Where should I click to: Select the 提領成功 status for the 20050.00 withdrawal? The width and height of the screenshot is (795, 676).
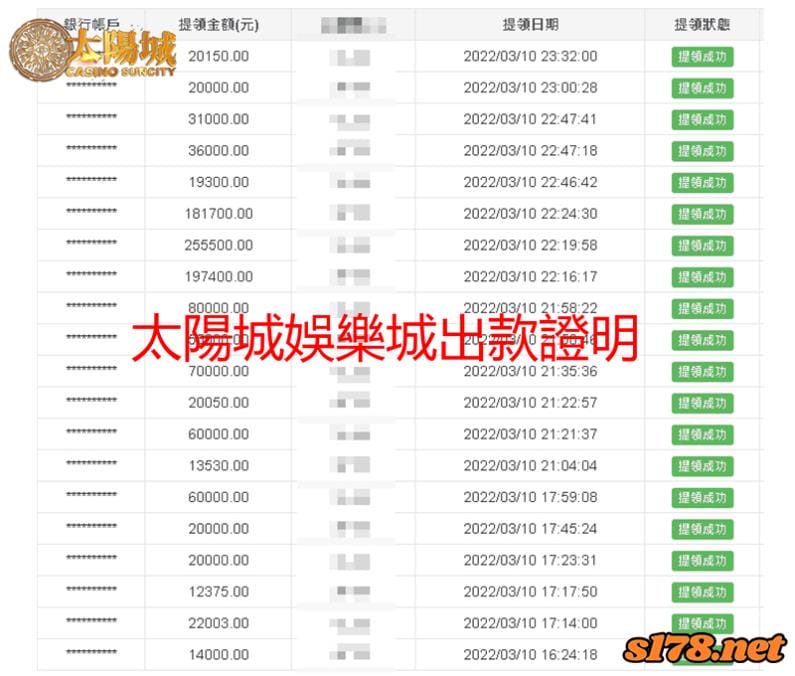[702, 403]
